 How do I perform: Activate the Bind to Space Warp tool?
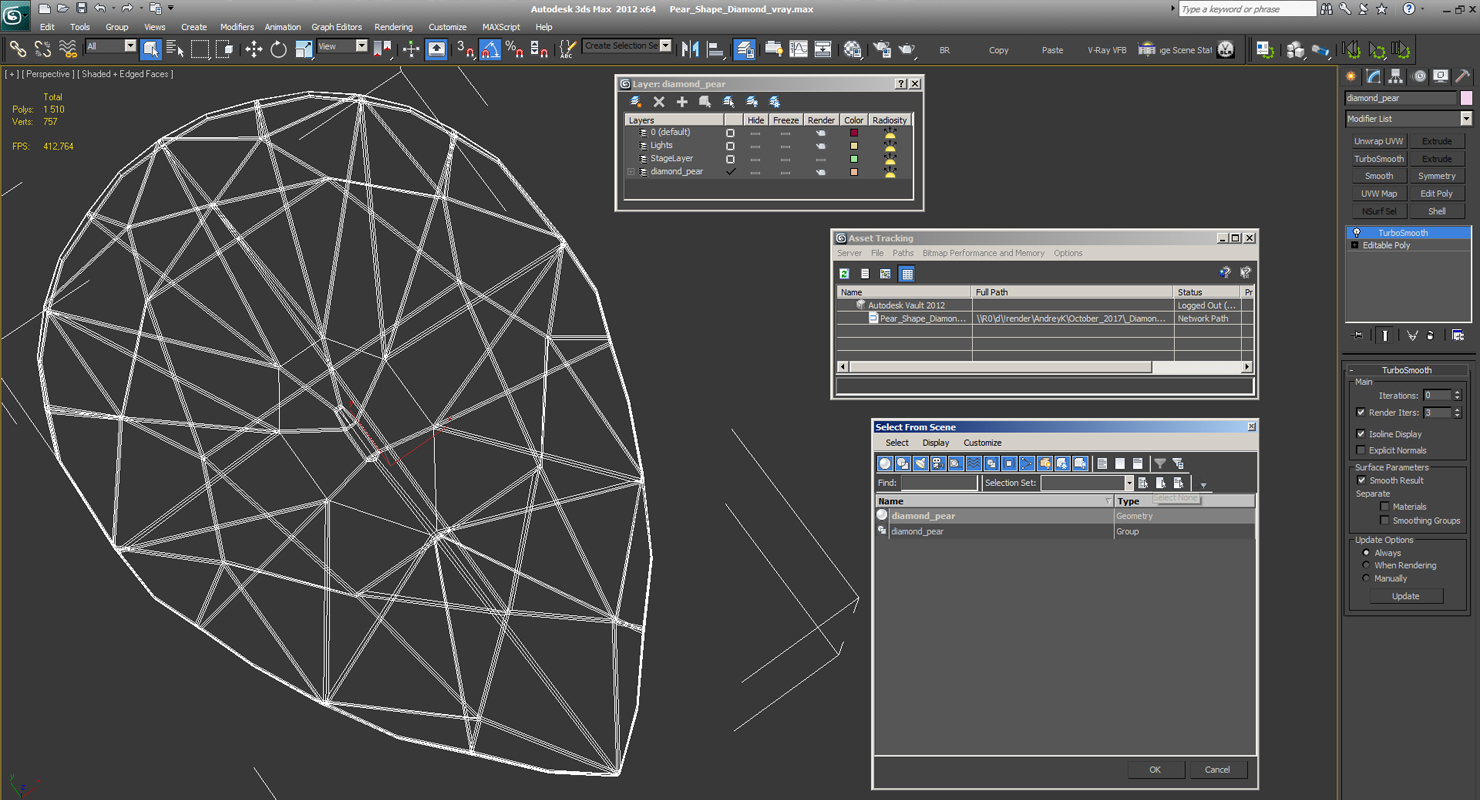click(68, 49)
